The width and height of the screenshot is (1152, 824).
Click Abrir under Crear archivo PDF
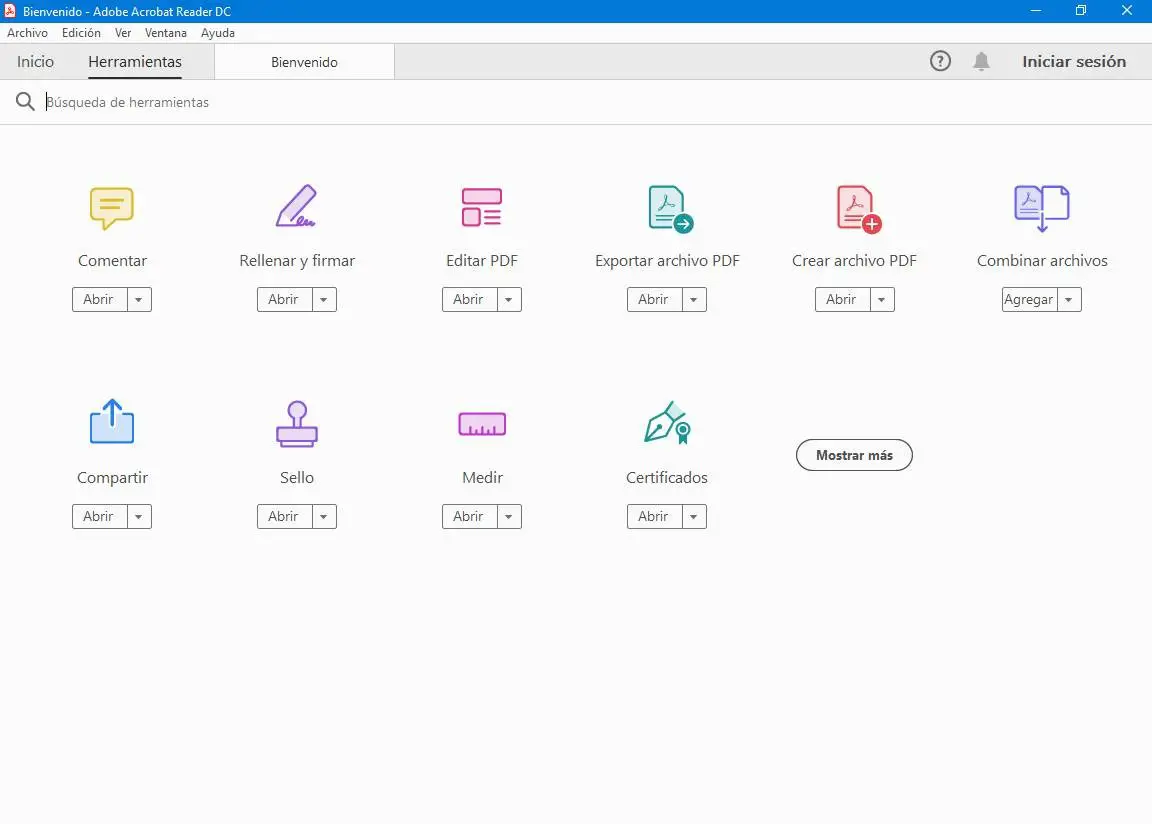tap(843, 300)
